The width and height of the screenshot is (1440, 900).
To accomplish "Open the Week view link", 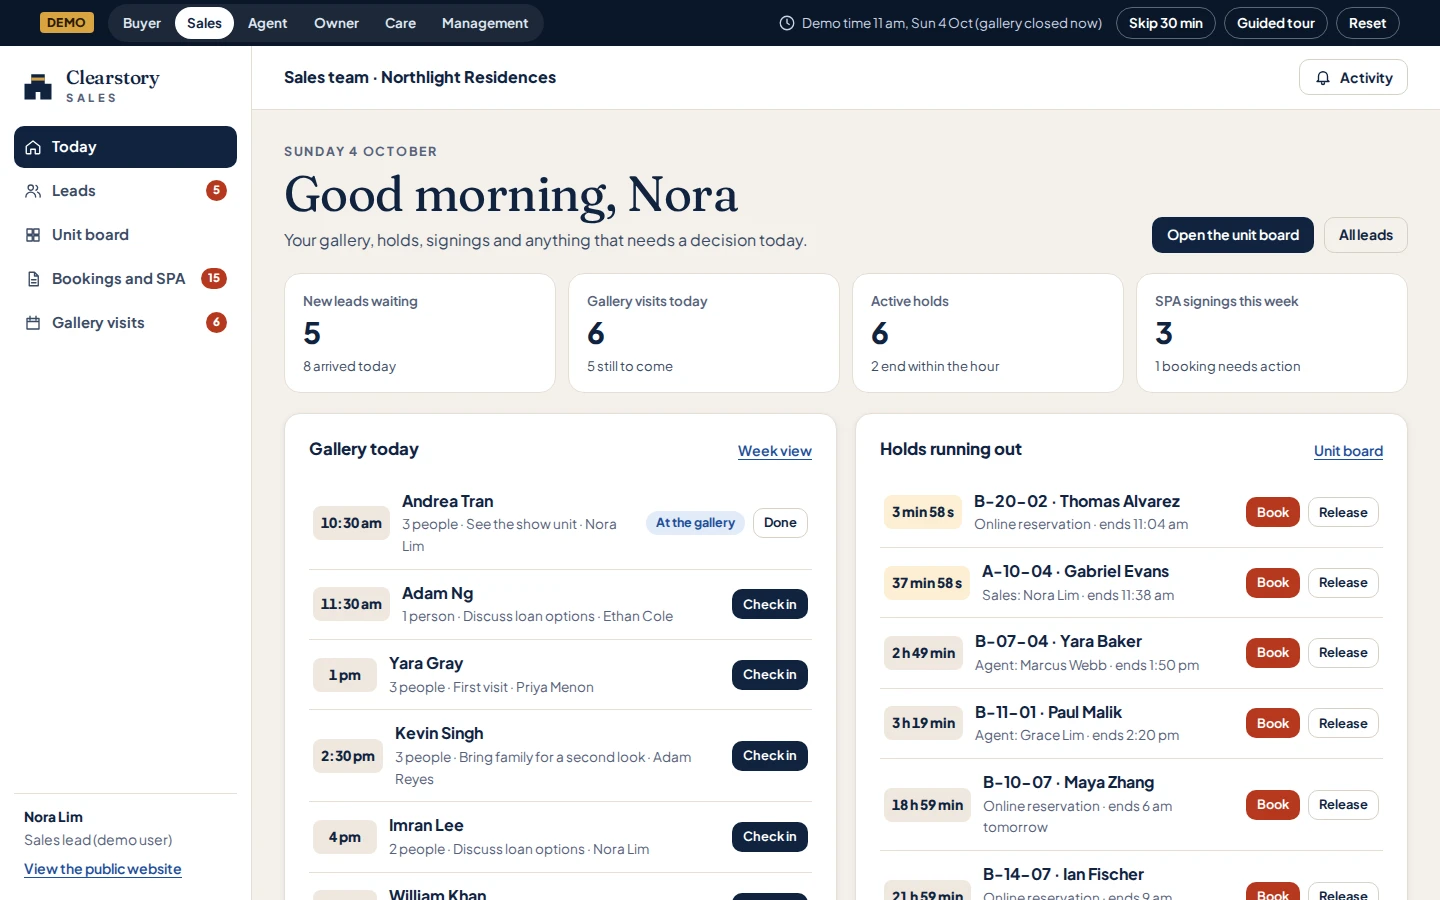I will click(775, 451).
